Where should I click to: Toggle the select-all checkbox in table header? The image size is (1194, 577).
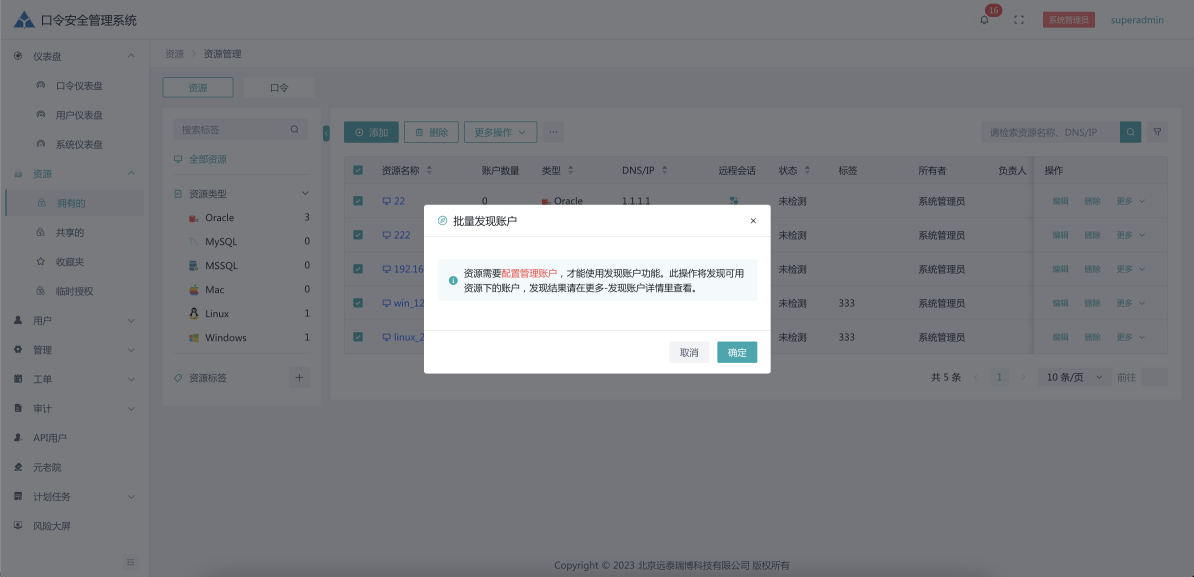(358, 170)
